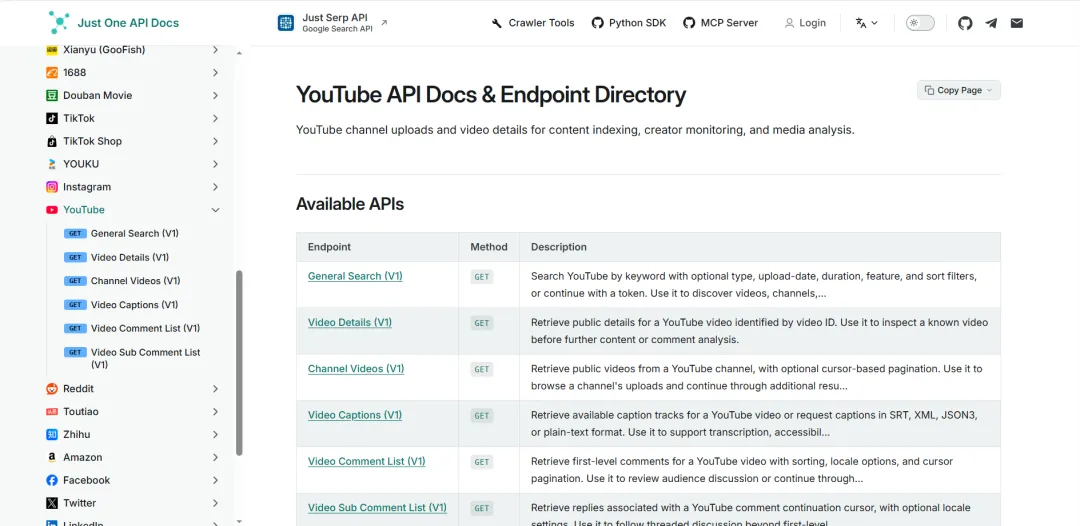Collapse the YouTube sidebar section chevron
1080x526 pixels.
[x=216, y=210]
